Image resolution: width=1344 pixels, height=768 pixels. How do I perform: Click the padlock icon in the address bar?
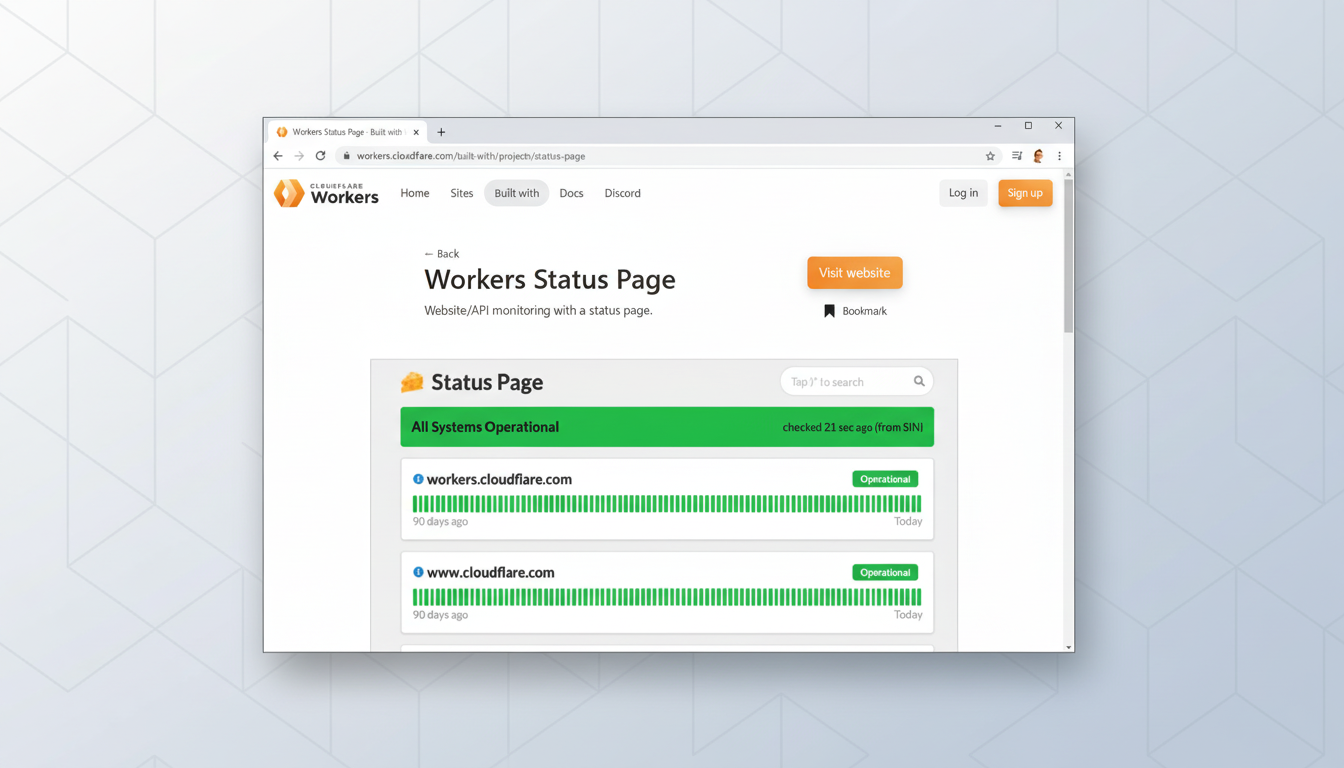point(346,156)
